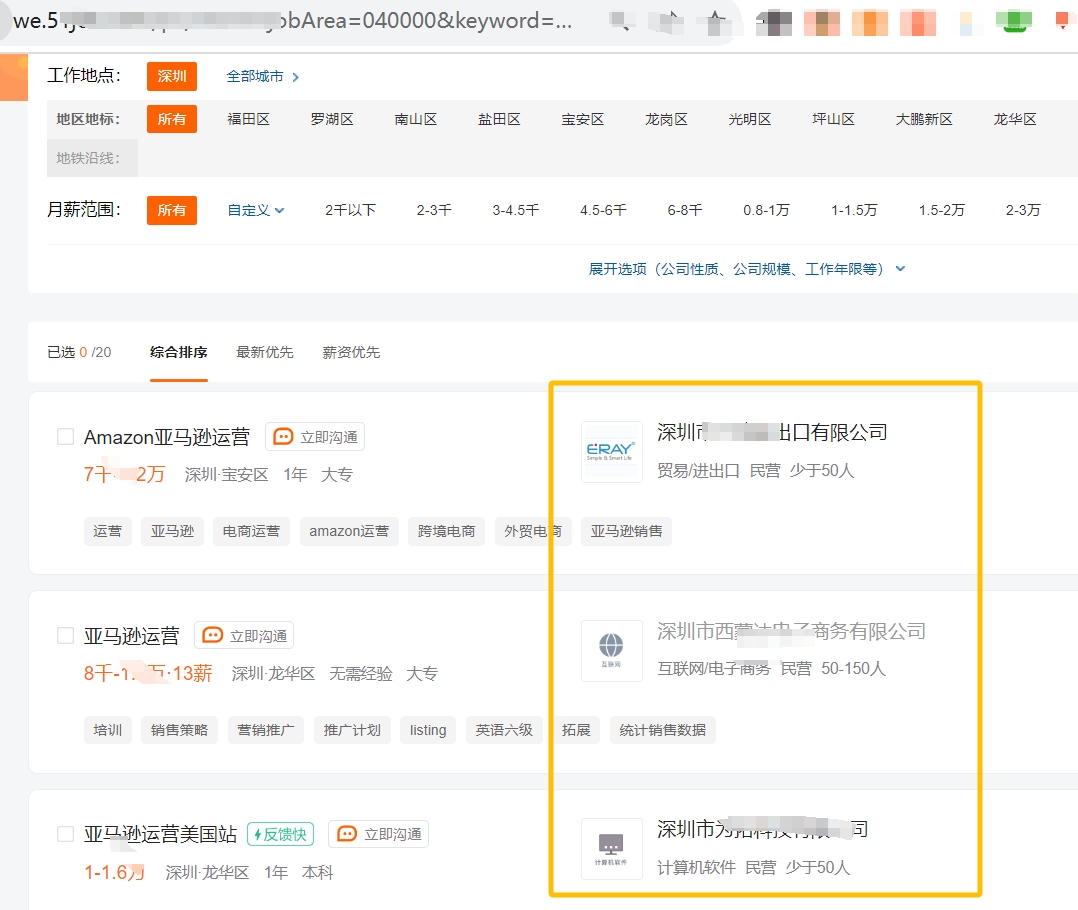This screenshot has width=1078, height=910.
Task: Choose the 2-3千 salary range
Action: coord(434,210)
